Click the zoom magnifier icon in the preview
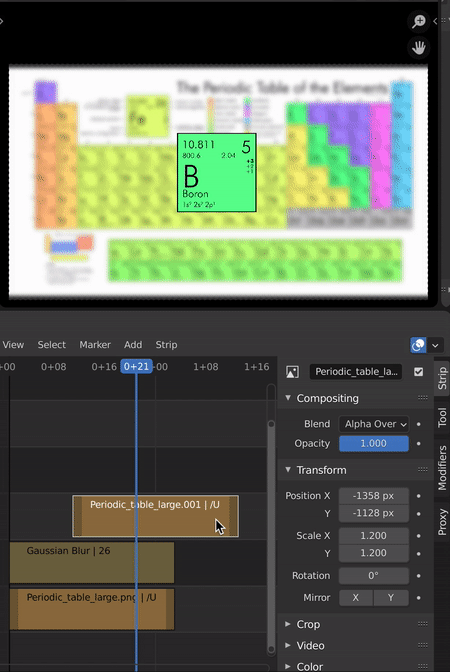This screenshot has width=450, height=672. click(419, 21)
